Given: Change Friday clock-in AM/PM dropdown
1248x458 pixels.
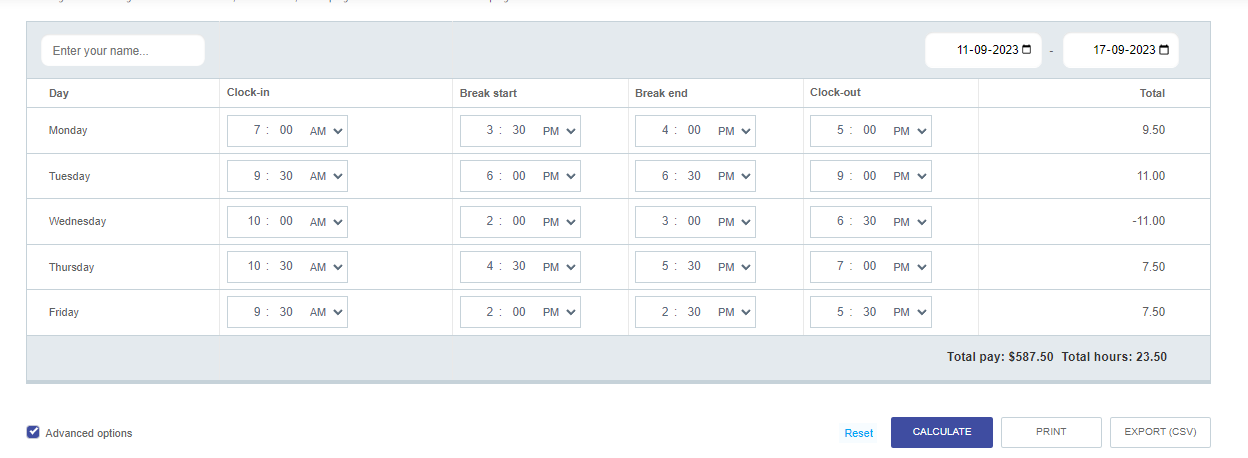Looking at the screenshot, I should pos(326,312).
